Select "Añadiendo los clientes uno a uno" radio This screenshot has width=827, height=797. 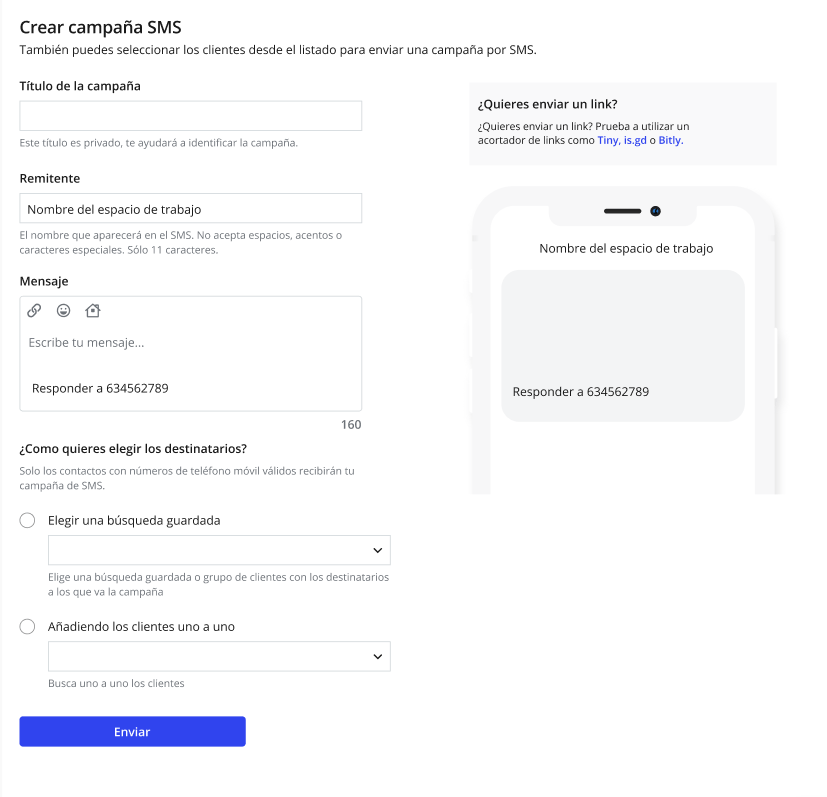[x=28, y=627]
